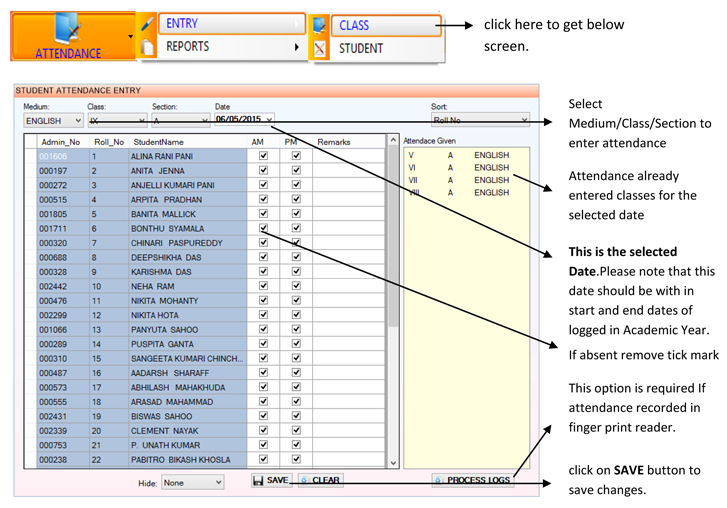The width and height of the screenshot is (727, 508).
Task: Click the icon beside CLASS submenu item
Action: tap(319, 25)
